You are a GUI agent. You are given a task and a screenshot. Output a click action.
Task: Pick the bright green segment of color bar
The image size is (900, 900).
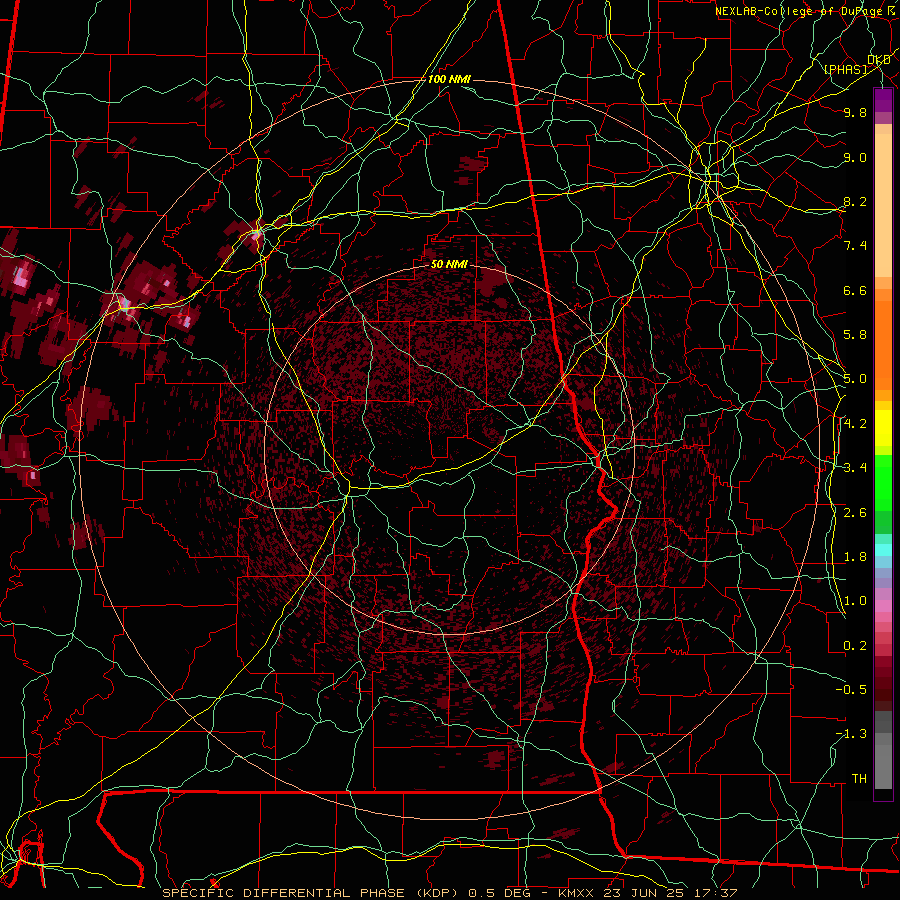[x=883, y=483]
